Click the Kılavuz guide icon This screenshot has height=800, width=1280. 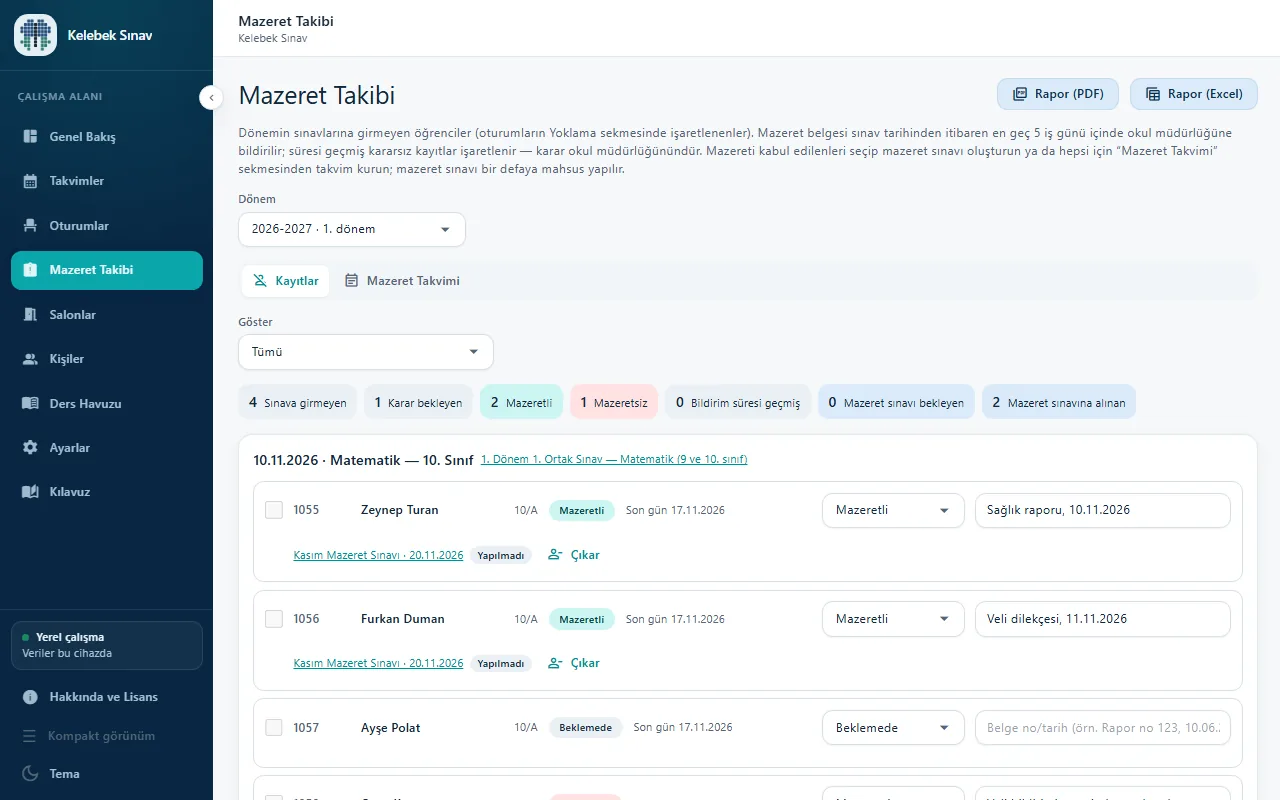point(30,492)
